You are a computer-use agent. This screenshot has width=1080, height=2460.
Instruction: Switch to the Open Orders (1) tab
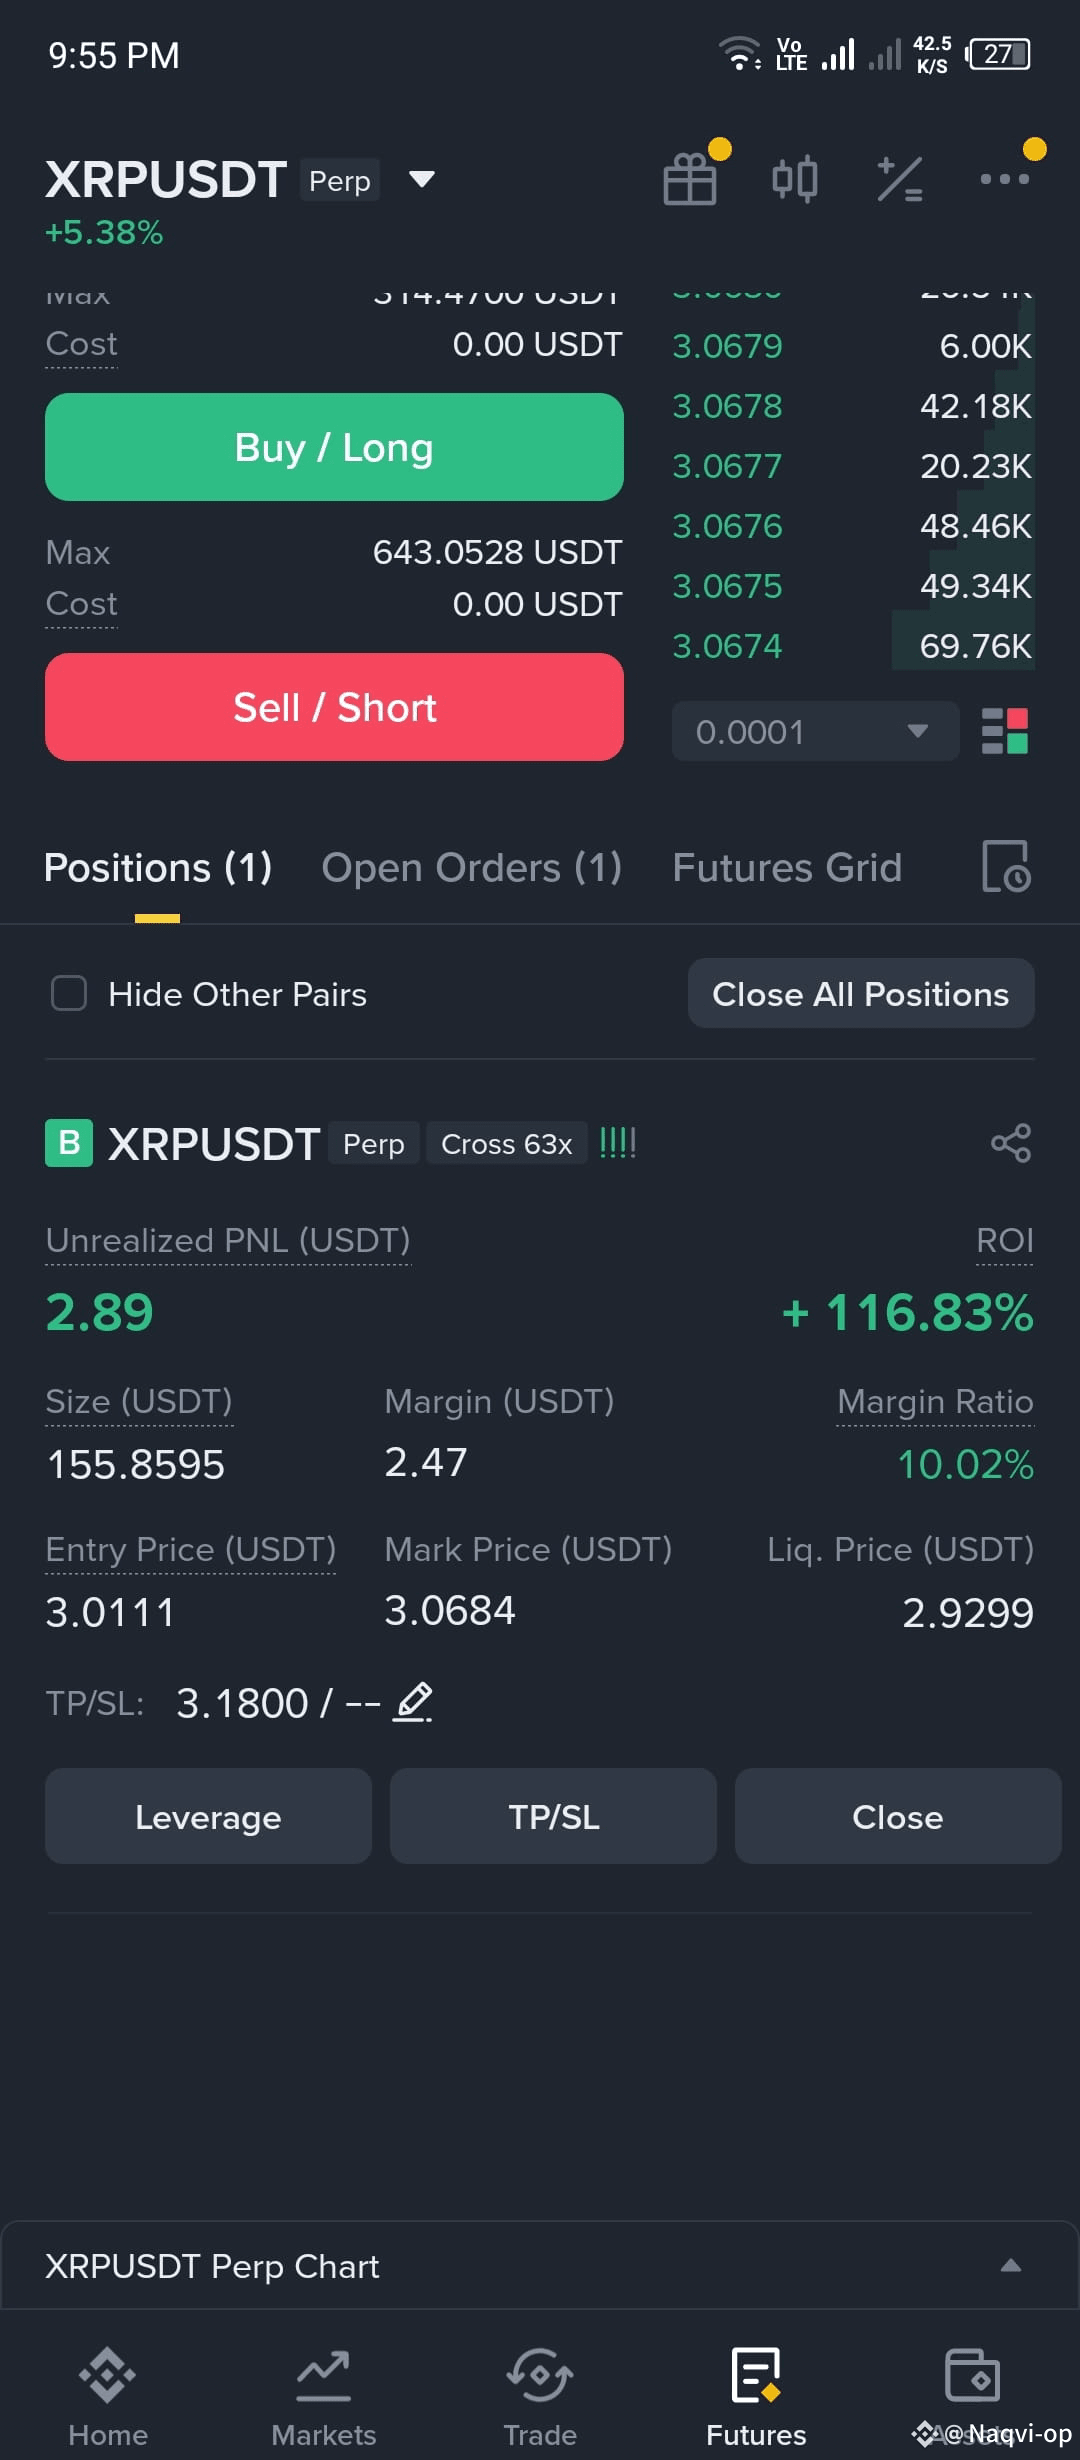click(x=471, y=867)
